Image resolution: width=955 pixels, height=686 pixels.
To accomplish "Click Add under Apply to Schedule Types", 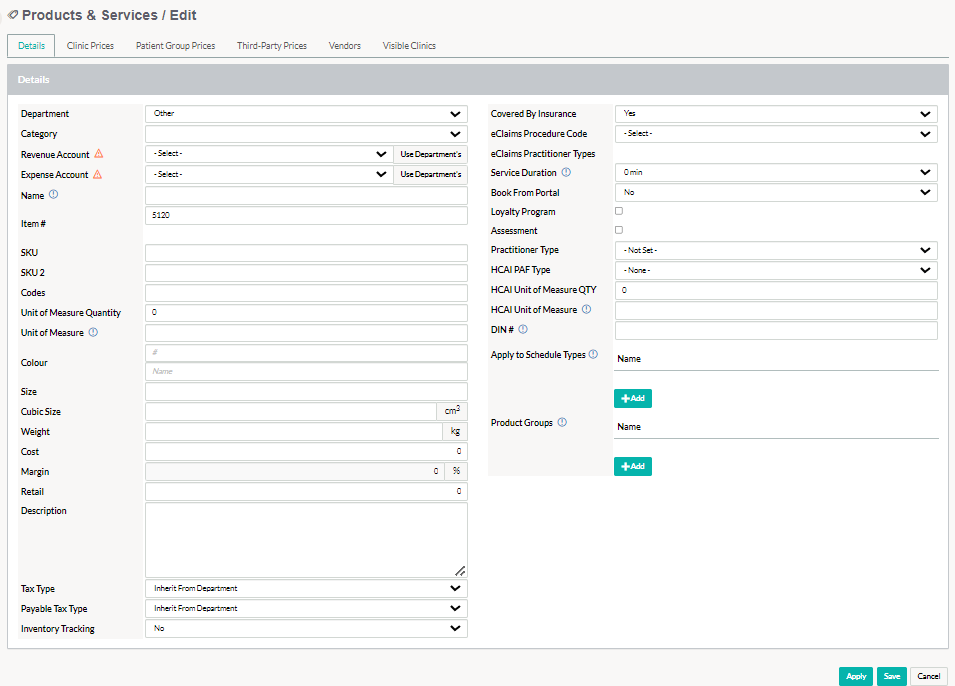I will click(x=633, y=398).
